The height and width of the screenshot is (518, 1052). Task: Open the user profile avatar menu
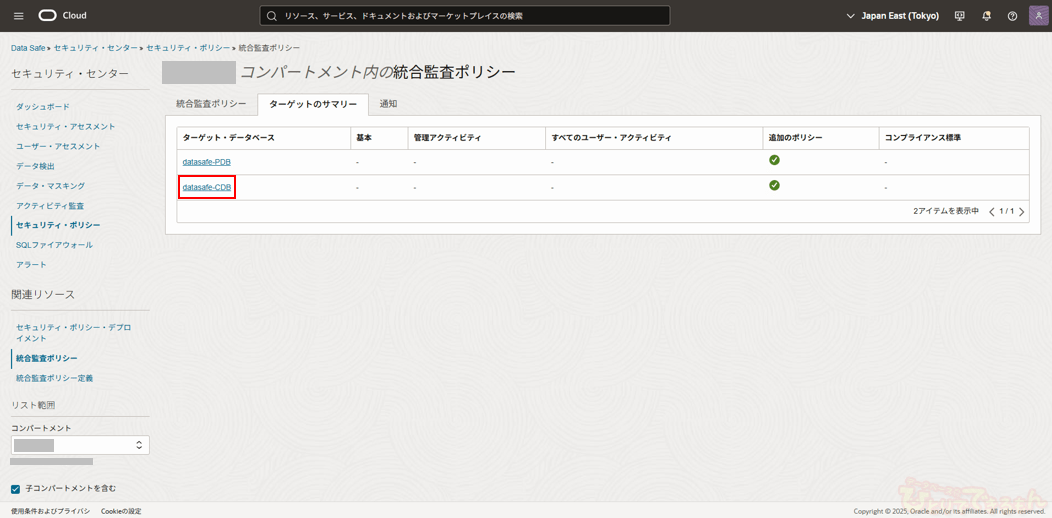click(x=1038, y=16)
